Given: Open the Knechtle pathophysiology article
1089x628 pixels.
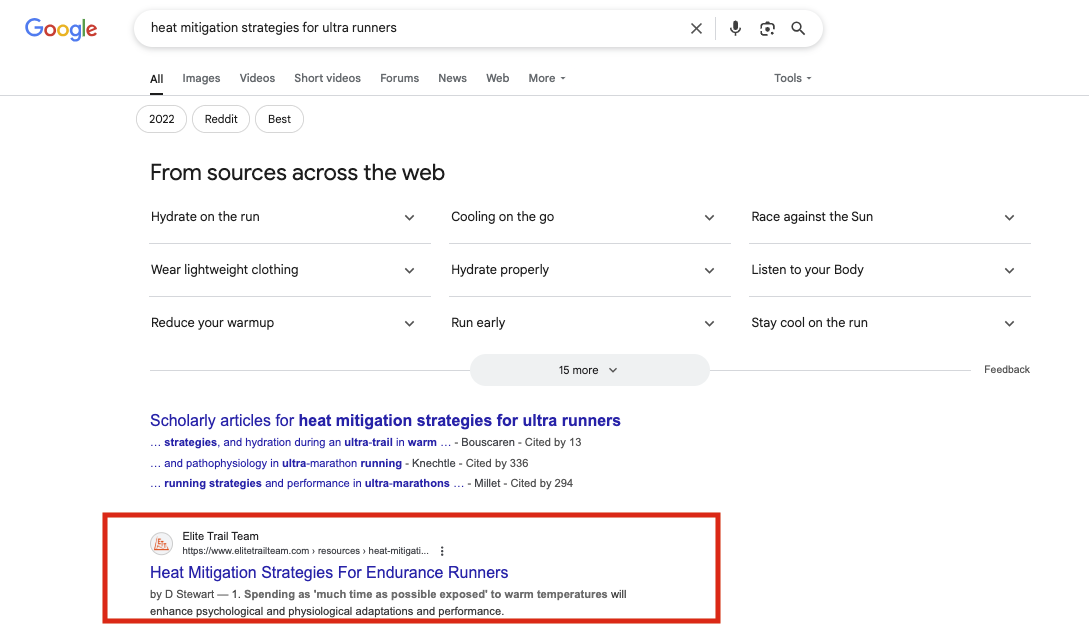Looking at the screenshot, I should 276,463.
